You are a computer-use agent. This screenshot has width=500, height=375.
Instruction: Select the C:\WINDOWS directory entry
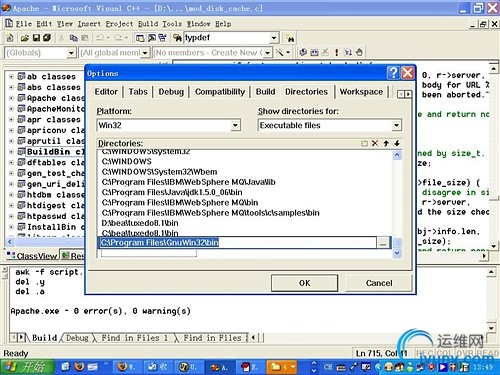(127, 162)
